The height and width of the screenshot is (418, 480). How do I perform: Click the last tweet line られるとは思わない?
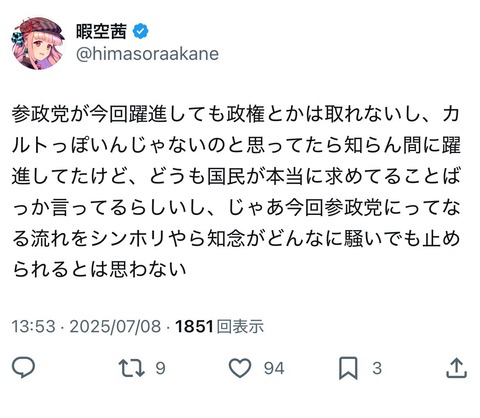tap(99, 269)
